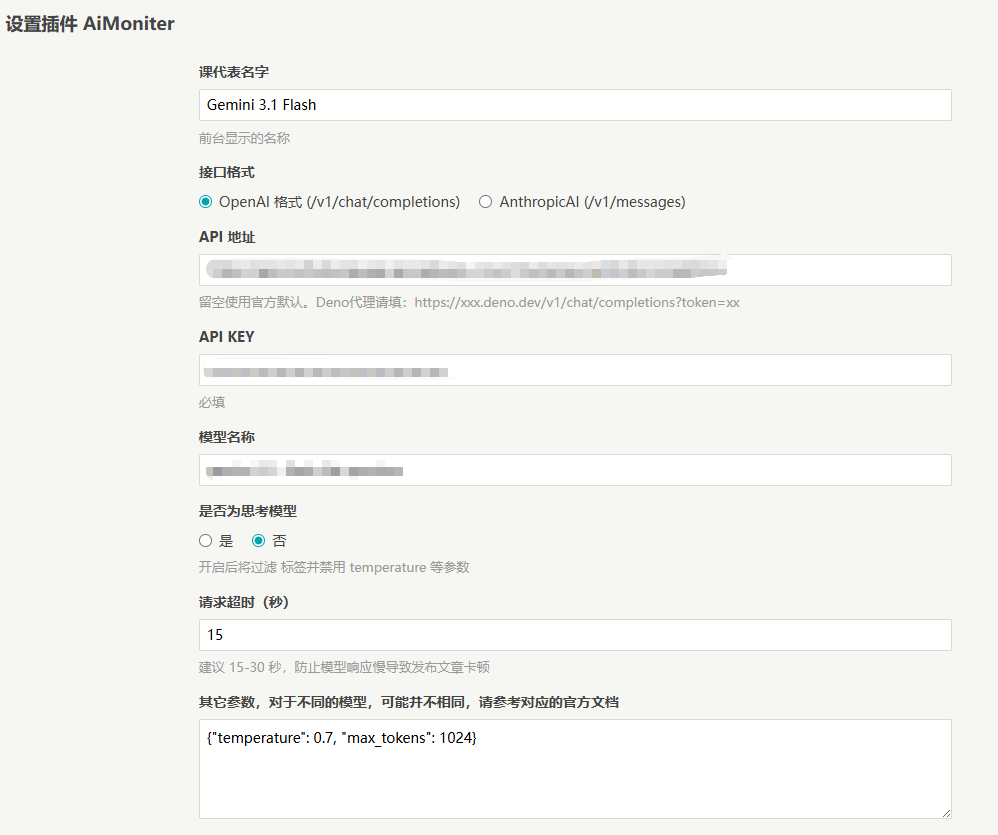Select the OpenAI 格式 radio button
This screenshot has height=835, width=998.
click(206, 202)
